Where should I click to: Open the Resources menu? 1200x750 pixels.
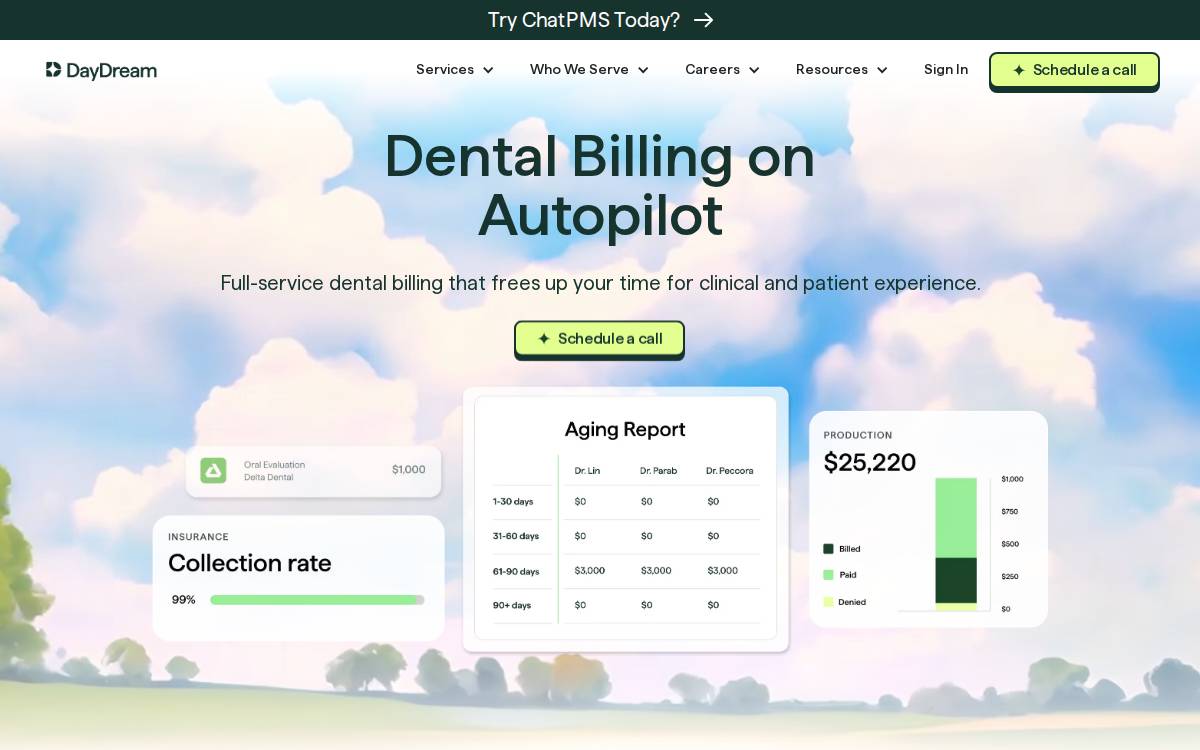click(842, 69)
